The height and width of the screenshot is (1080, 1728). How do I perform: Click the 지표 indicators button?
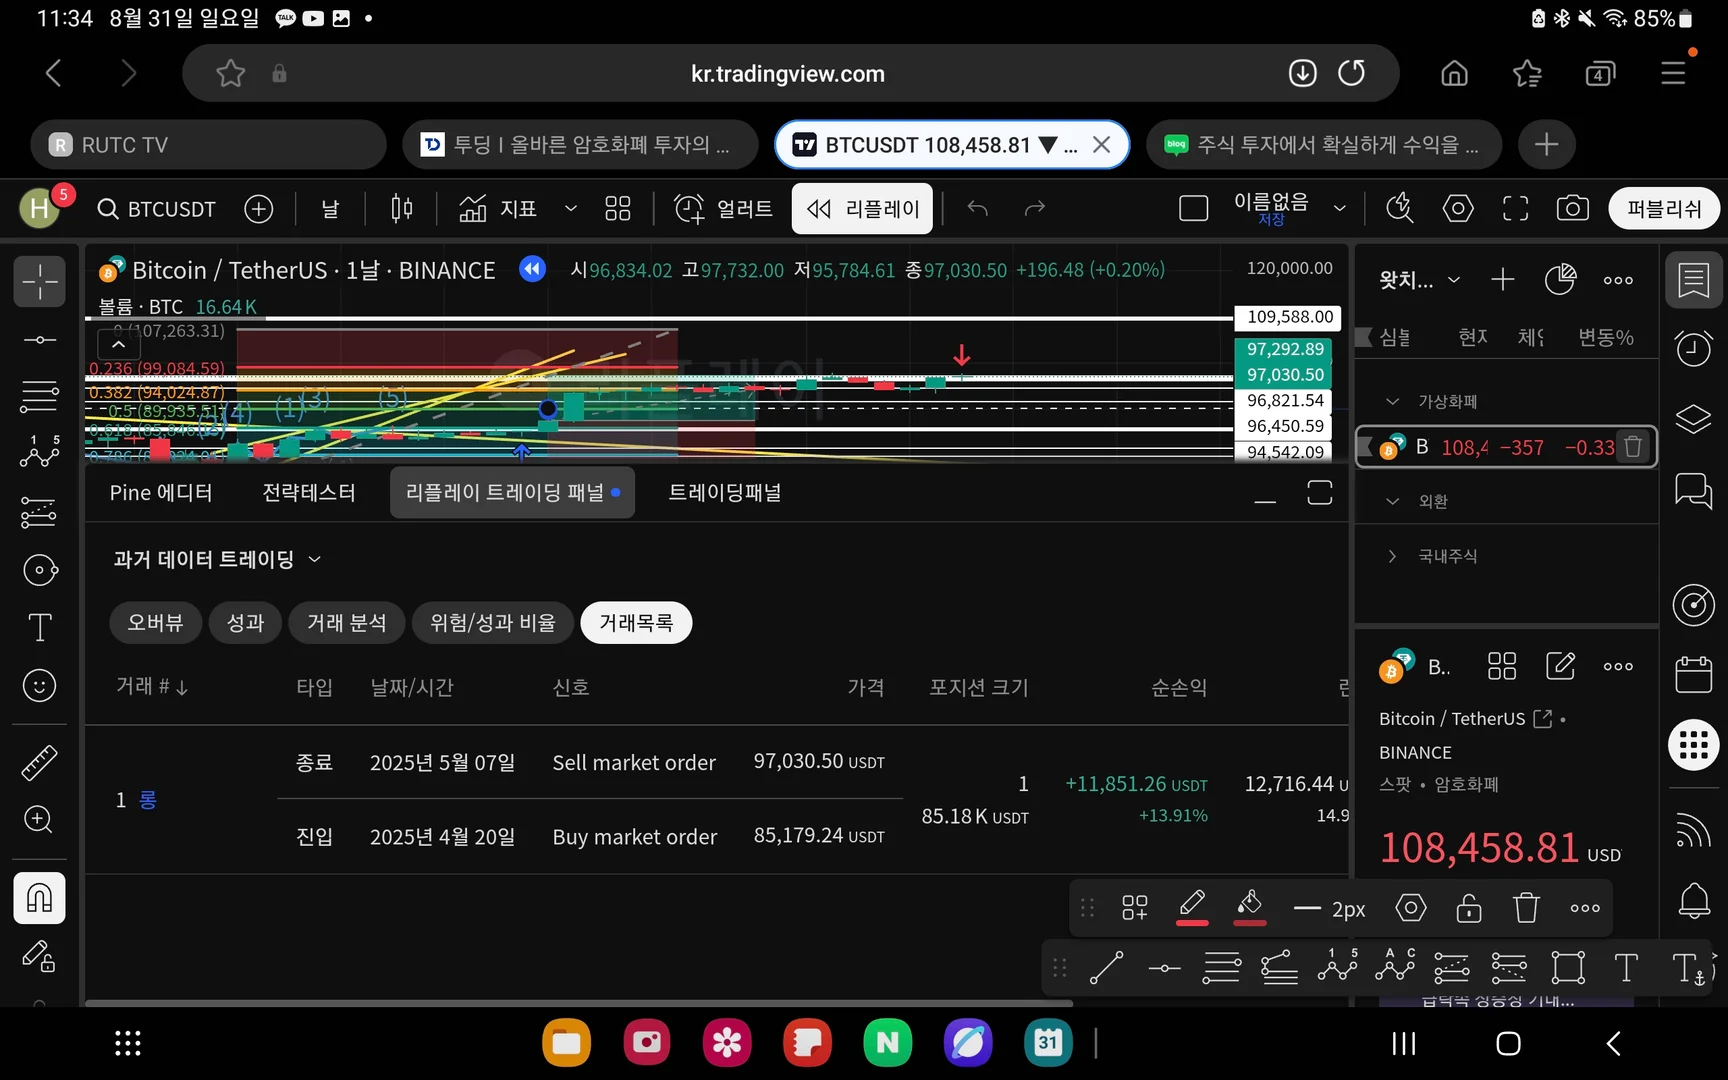click(x=498, y=208)
